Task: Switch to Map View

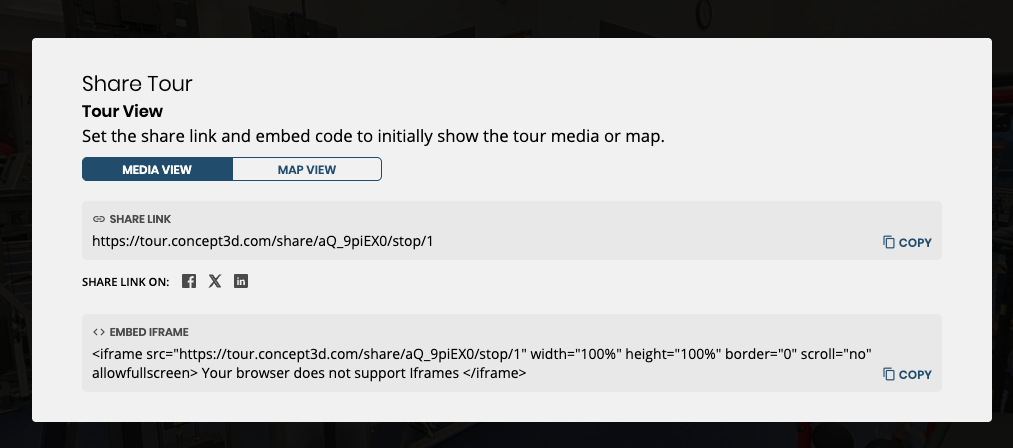Action: pos(307,169)
